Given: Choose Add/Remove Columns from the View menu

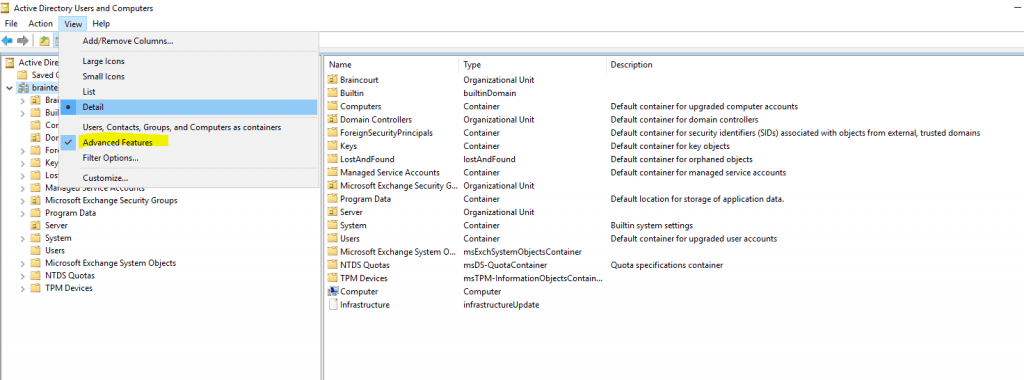Looking at the screenshot, I should tap(188, 41).
